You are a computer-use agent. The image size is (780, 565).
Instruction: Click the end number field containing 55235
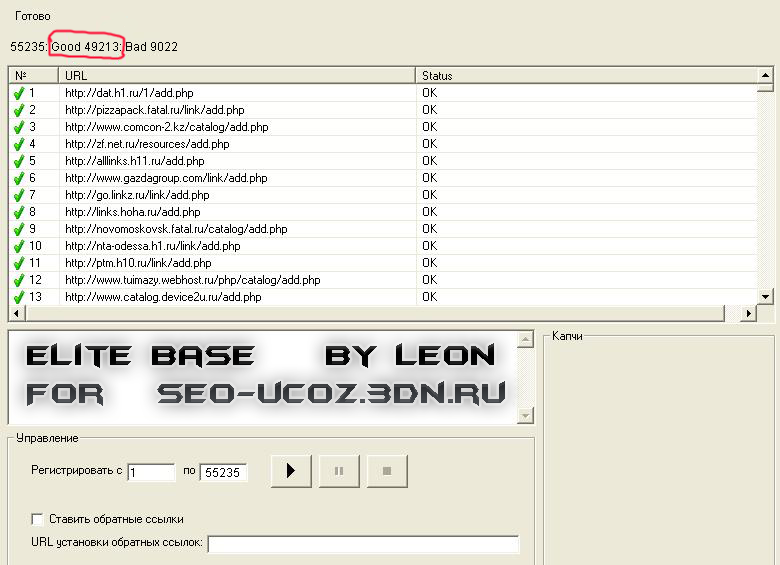(223, 472)
